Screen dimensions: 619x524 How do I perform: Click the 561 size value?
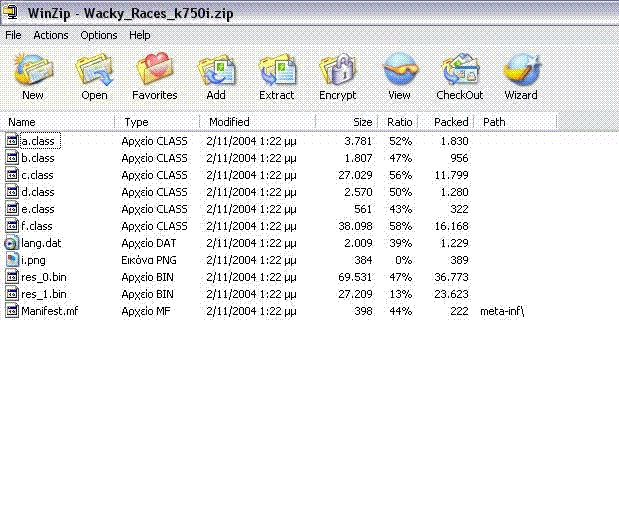pos(363,209)
